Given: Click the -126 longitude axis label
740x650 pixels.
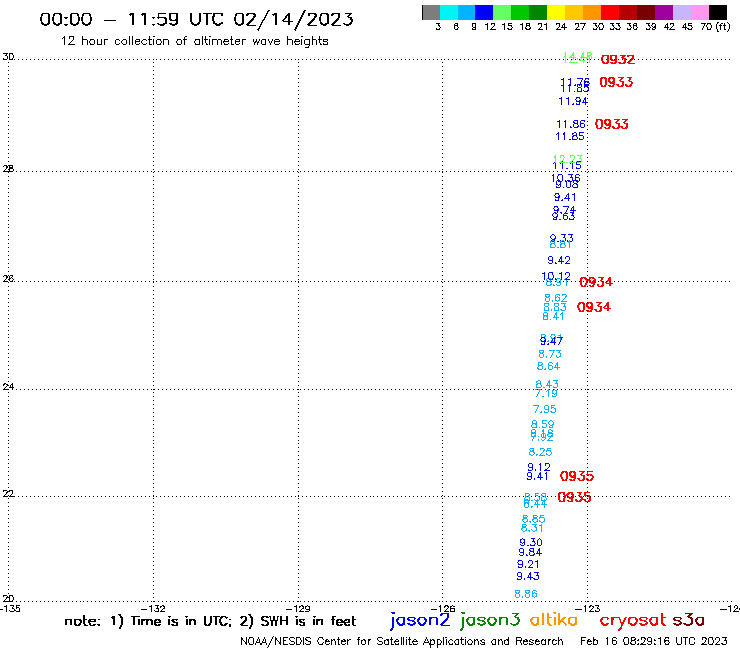Looking at the screenshot, I should (x=443, y=609).
